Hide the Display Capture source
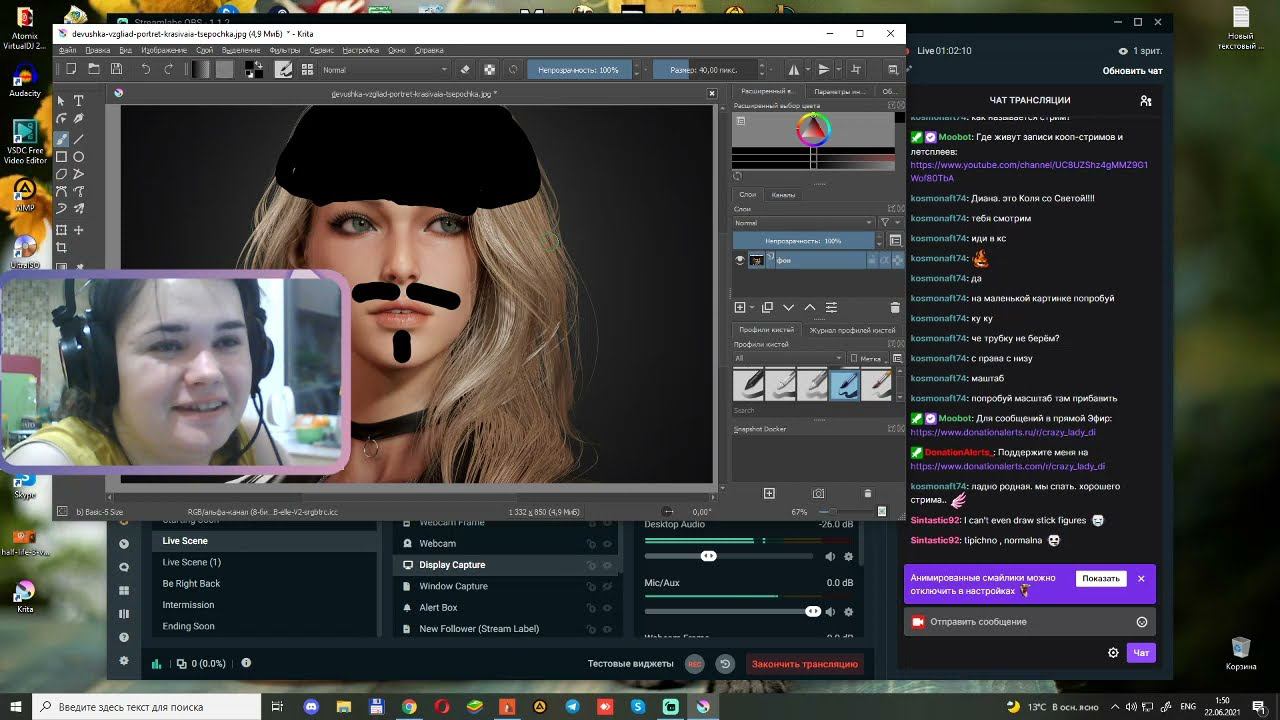Viewport: 1280px width, 720px height. point(607,565)
